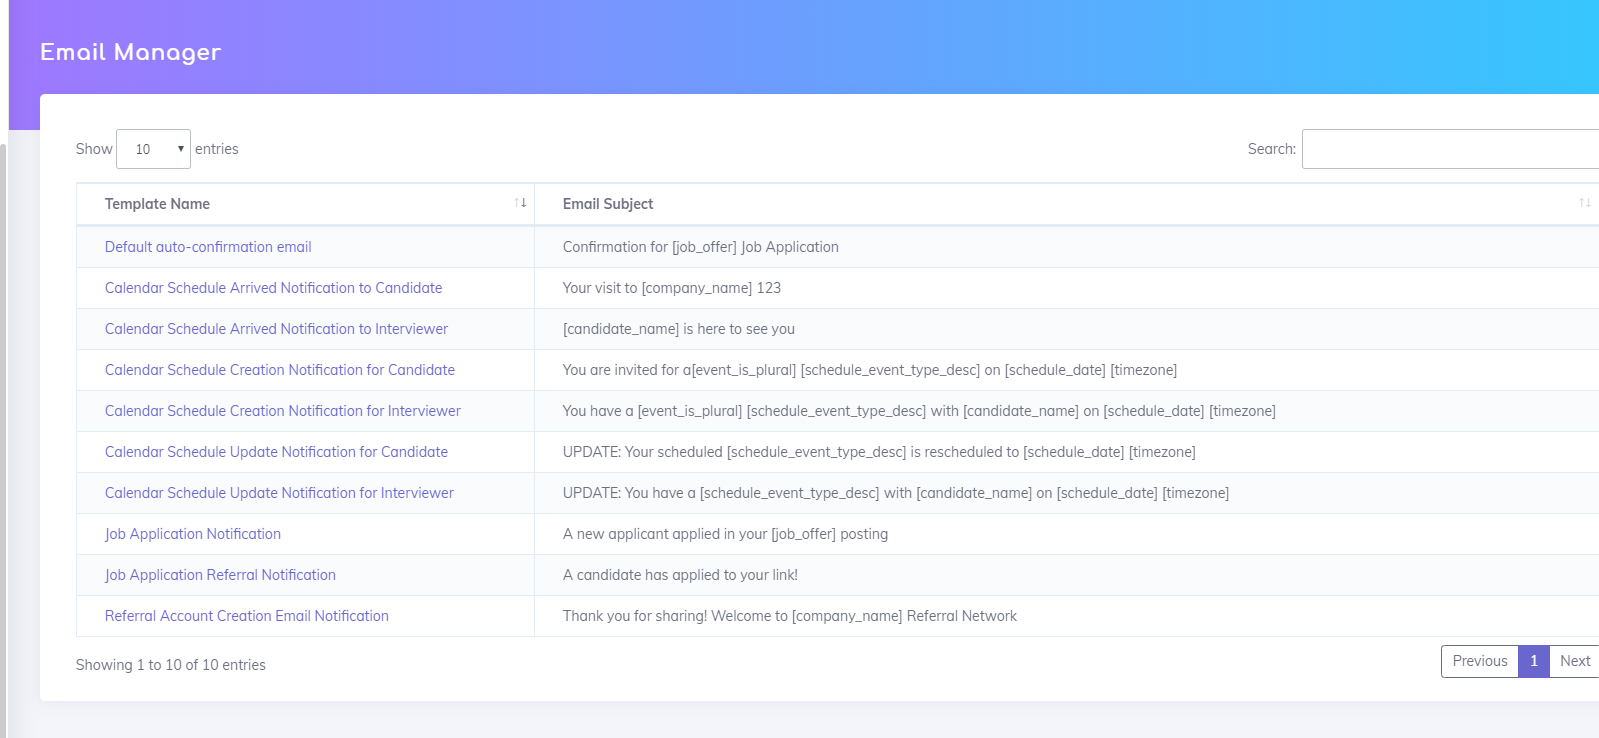This screenshot has width=1599, height=738.
Task: Sort table by Template Name arrows icon
Action: pos(520,203)
